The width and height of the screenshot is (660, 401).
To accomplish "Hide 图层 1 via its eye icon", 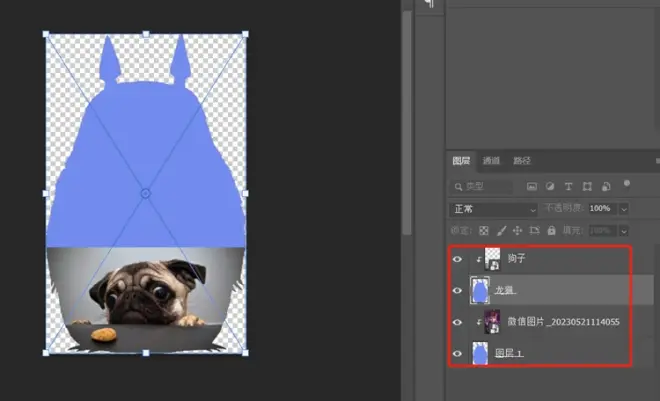I will coord(457,353).
